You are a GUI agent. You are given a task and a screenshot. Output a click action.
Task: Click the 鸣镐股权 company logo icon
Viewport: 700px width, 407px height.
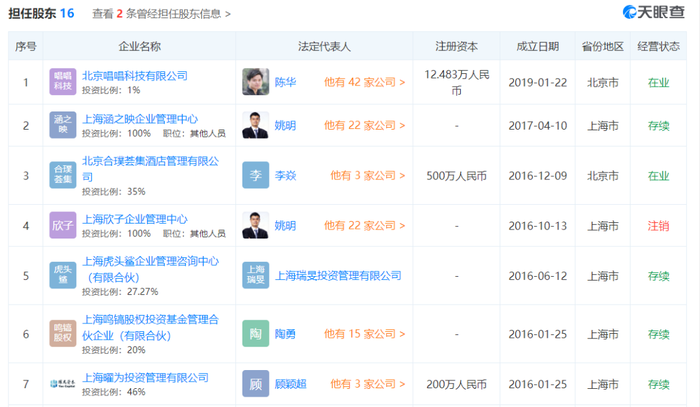click(62, 333)
